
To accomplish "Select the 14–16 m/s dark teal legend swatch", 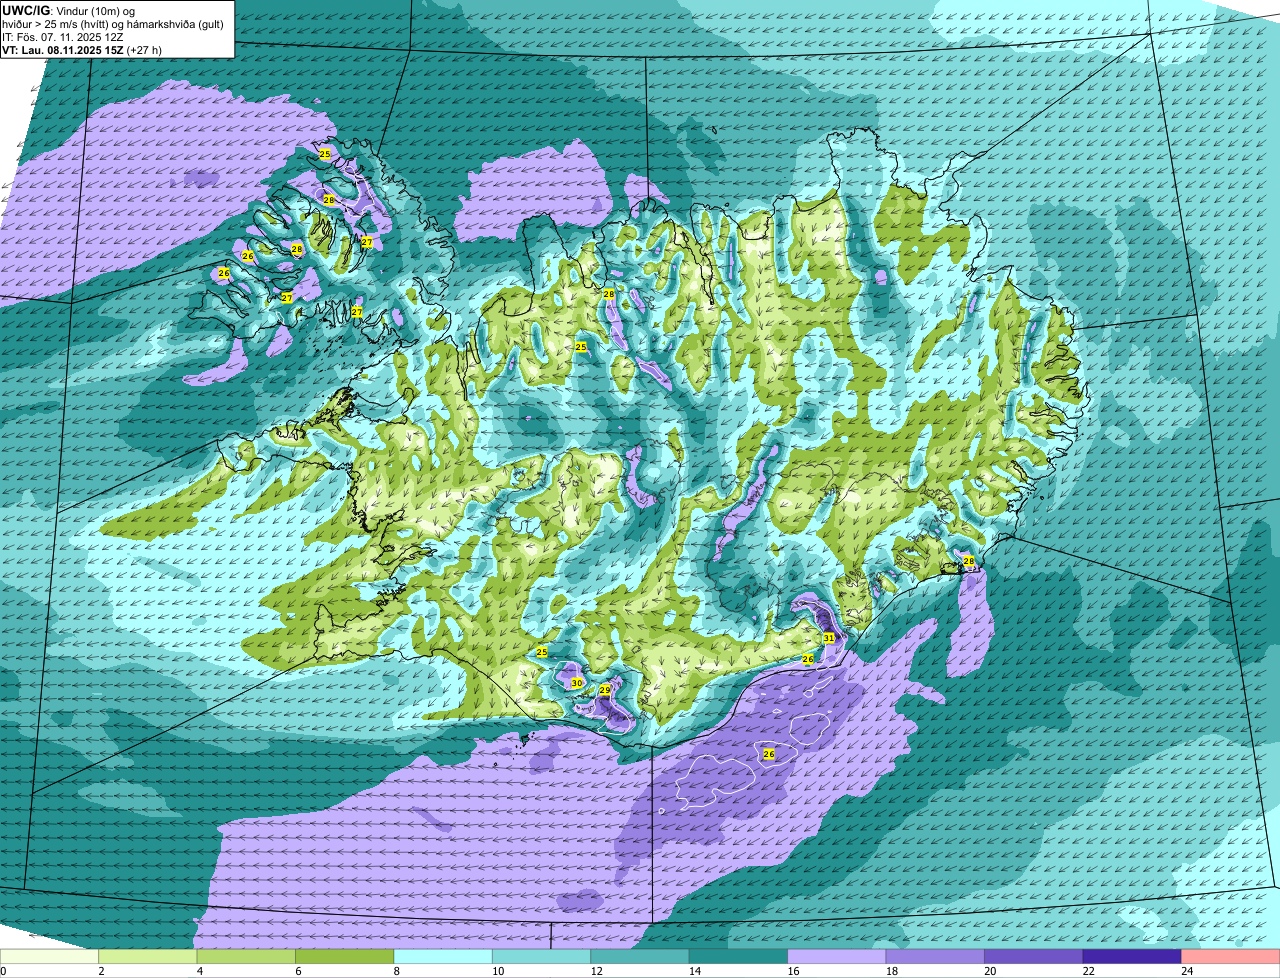I will 739,957.
